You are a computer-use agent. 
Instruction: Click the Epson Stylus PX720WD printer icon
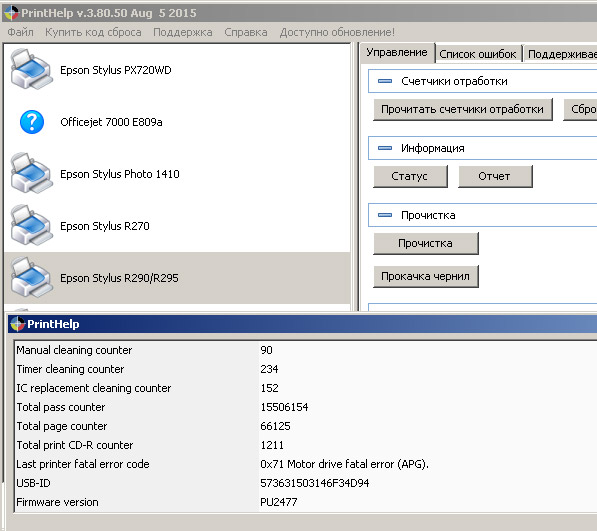[32, 69]
